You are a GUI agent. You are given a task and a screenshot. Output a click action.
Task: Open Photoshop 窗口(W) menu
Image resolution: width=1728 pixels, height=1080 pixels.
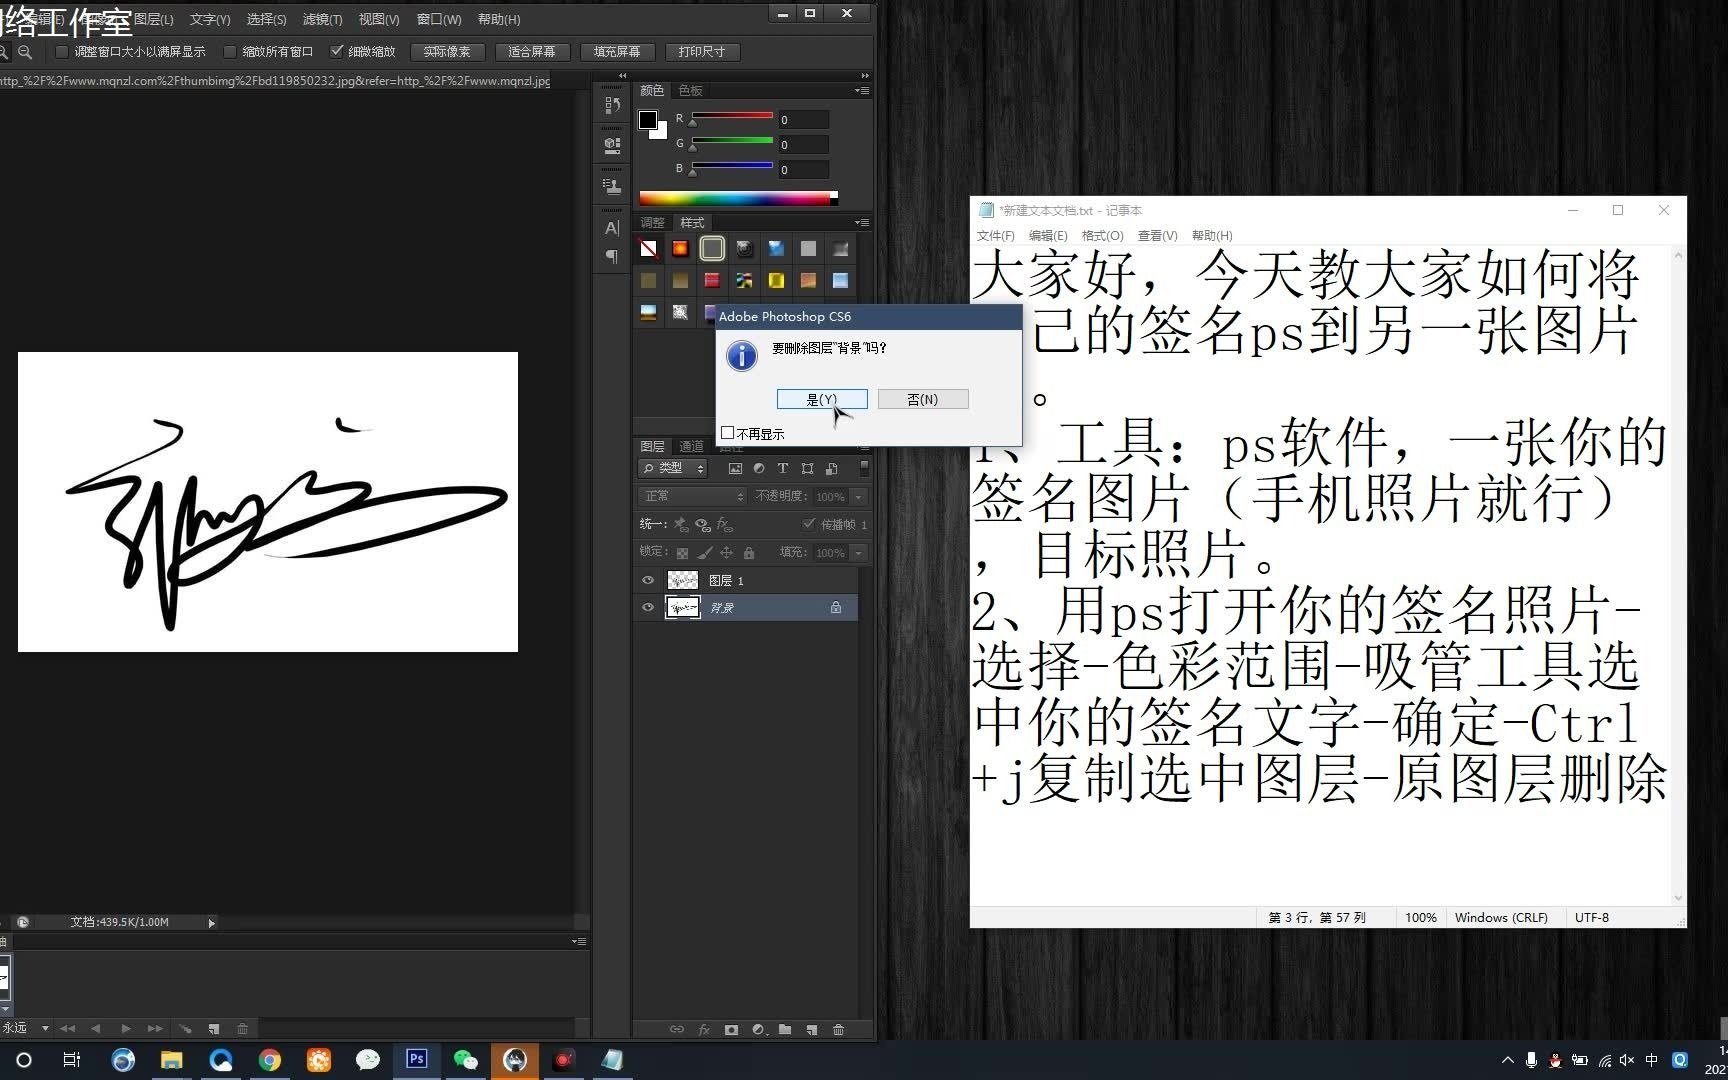pyautogui.click(x=439, y=19)
